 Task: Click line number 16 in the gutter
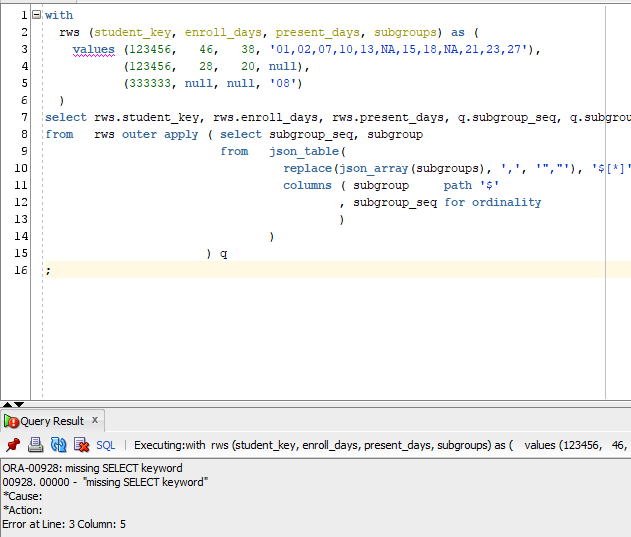[21, 270]
